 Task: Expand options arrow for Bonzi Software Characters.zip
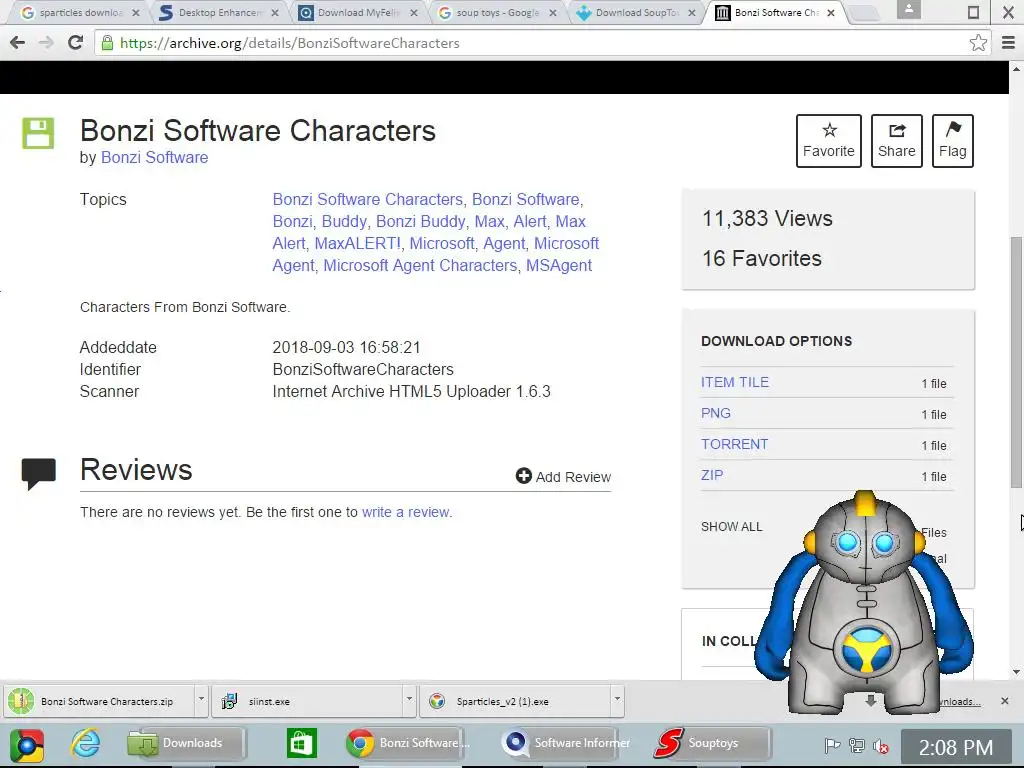[202, 699]
